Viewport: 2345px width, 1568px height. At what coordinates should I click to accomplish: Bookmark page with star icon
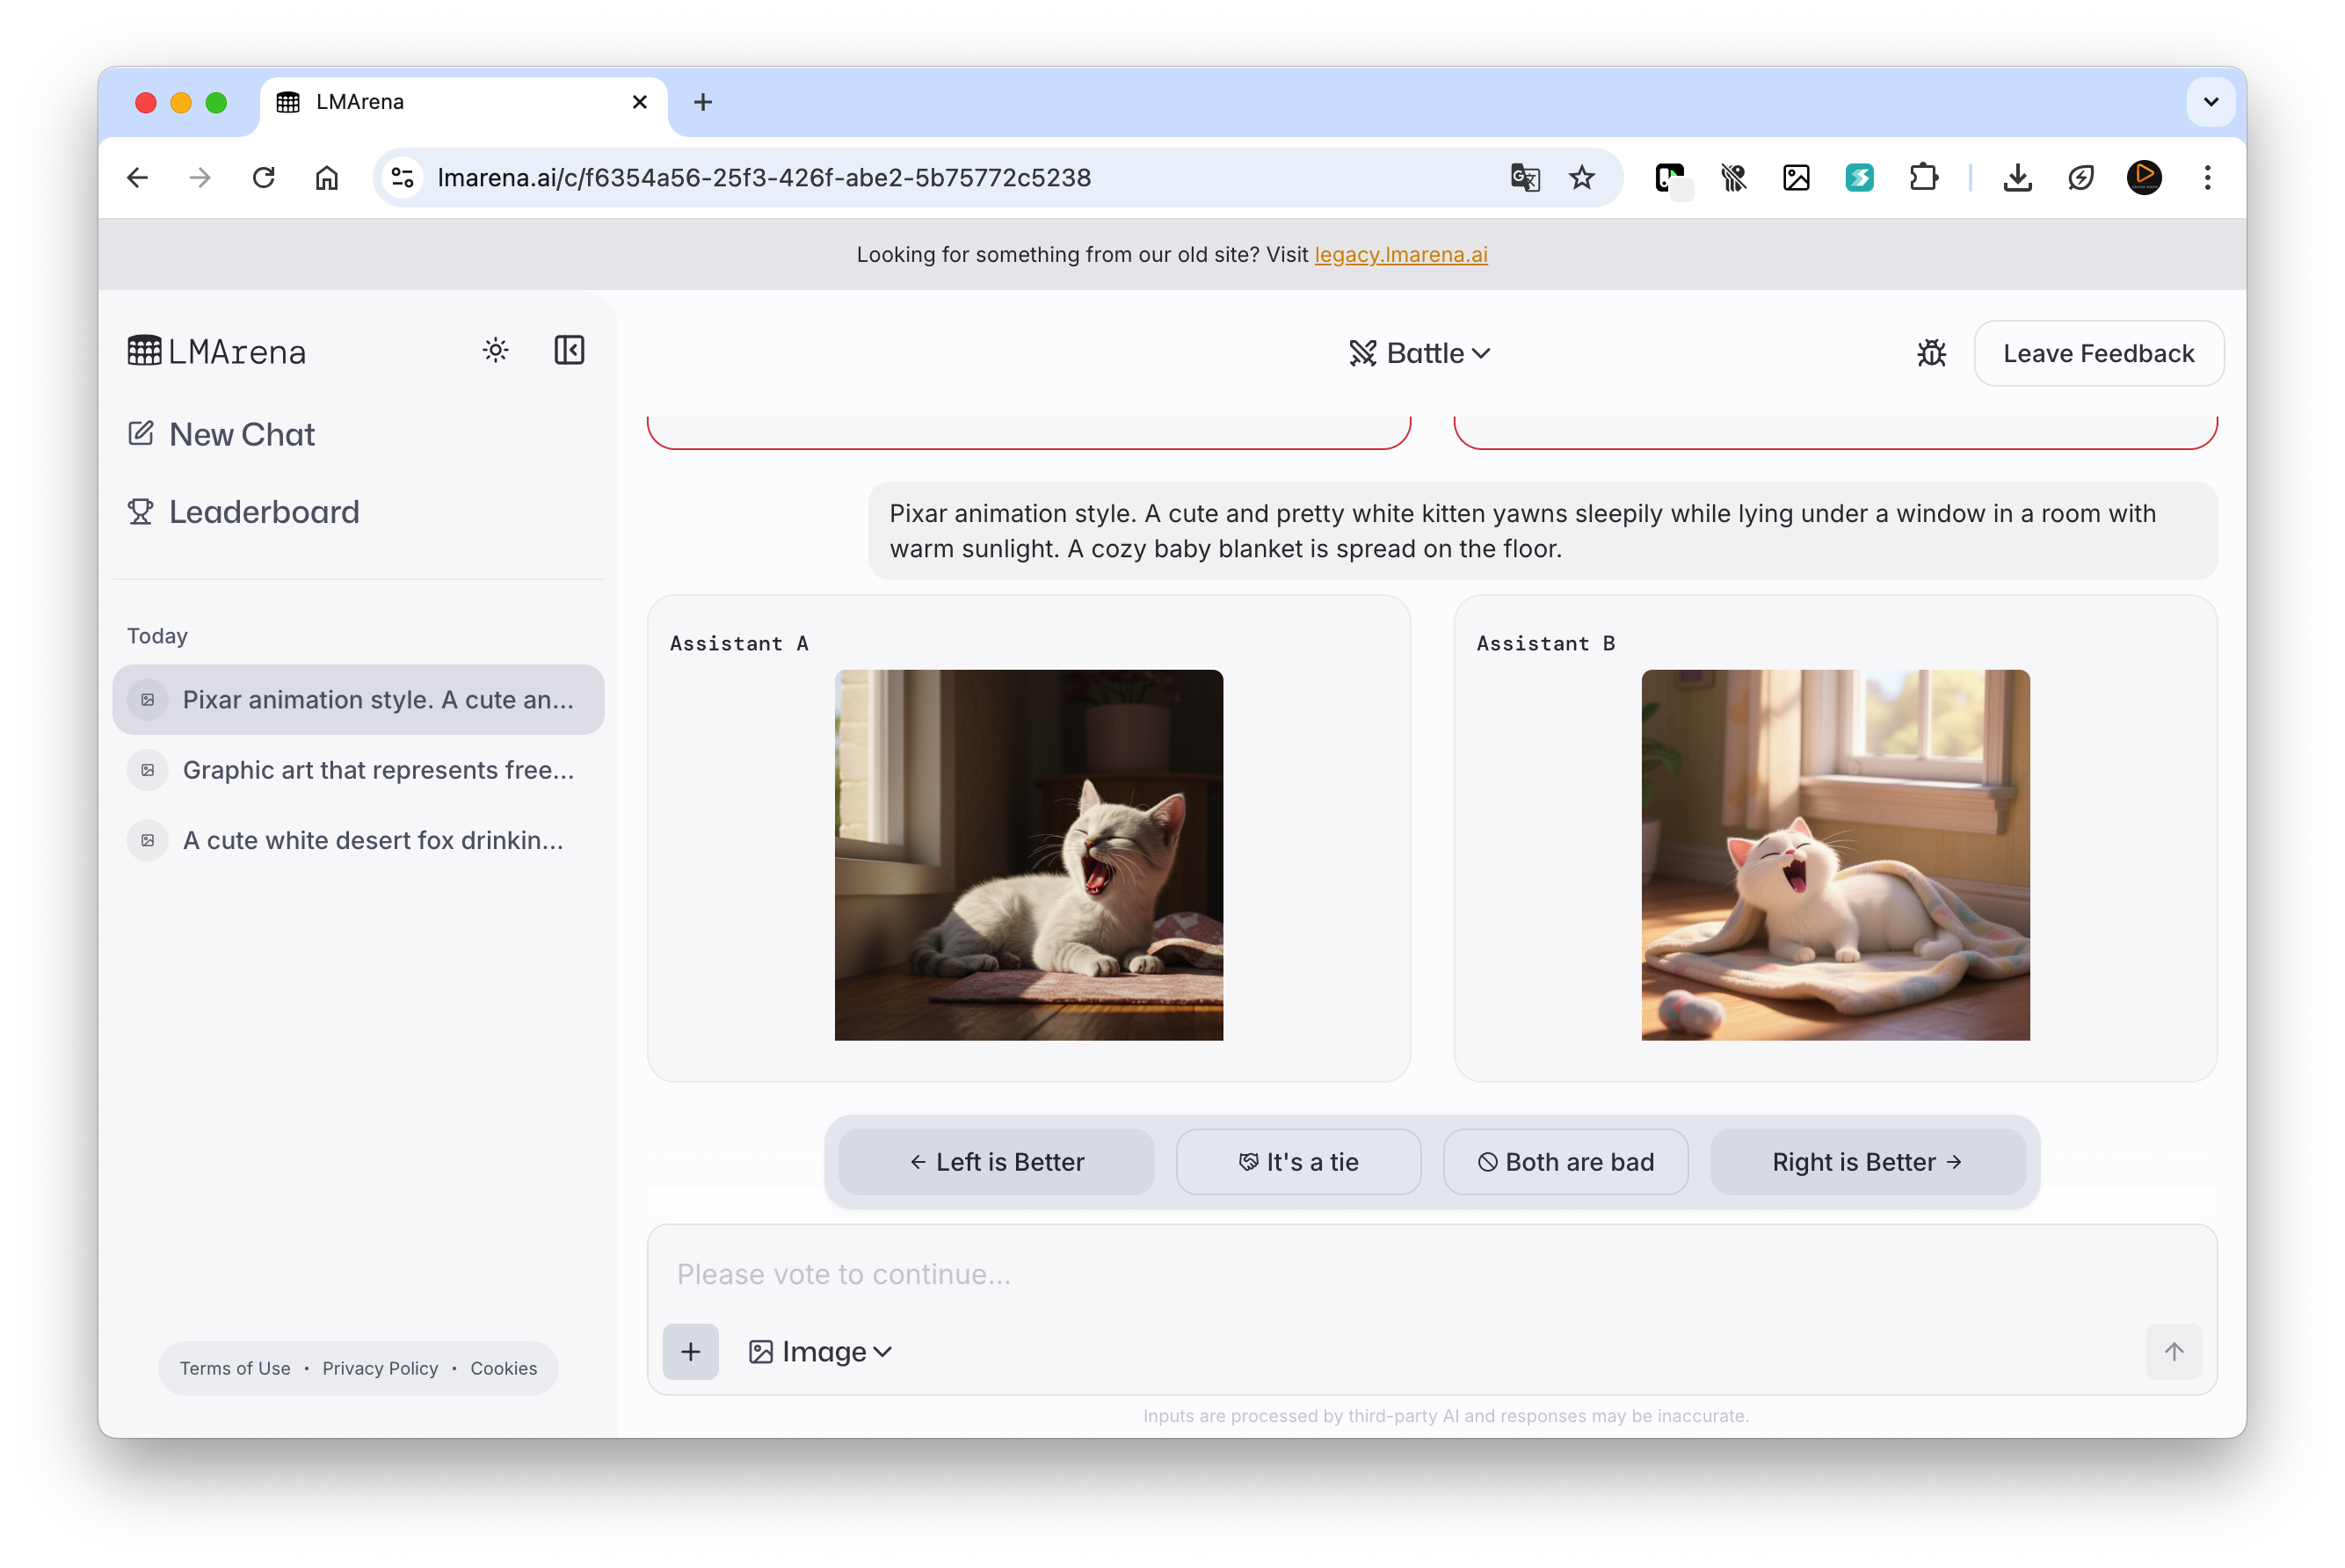coord(1581,178)
